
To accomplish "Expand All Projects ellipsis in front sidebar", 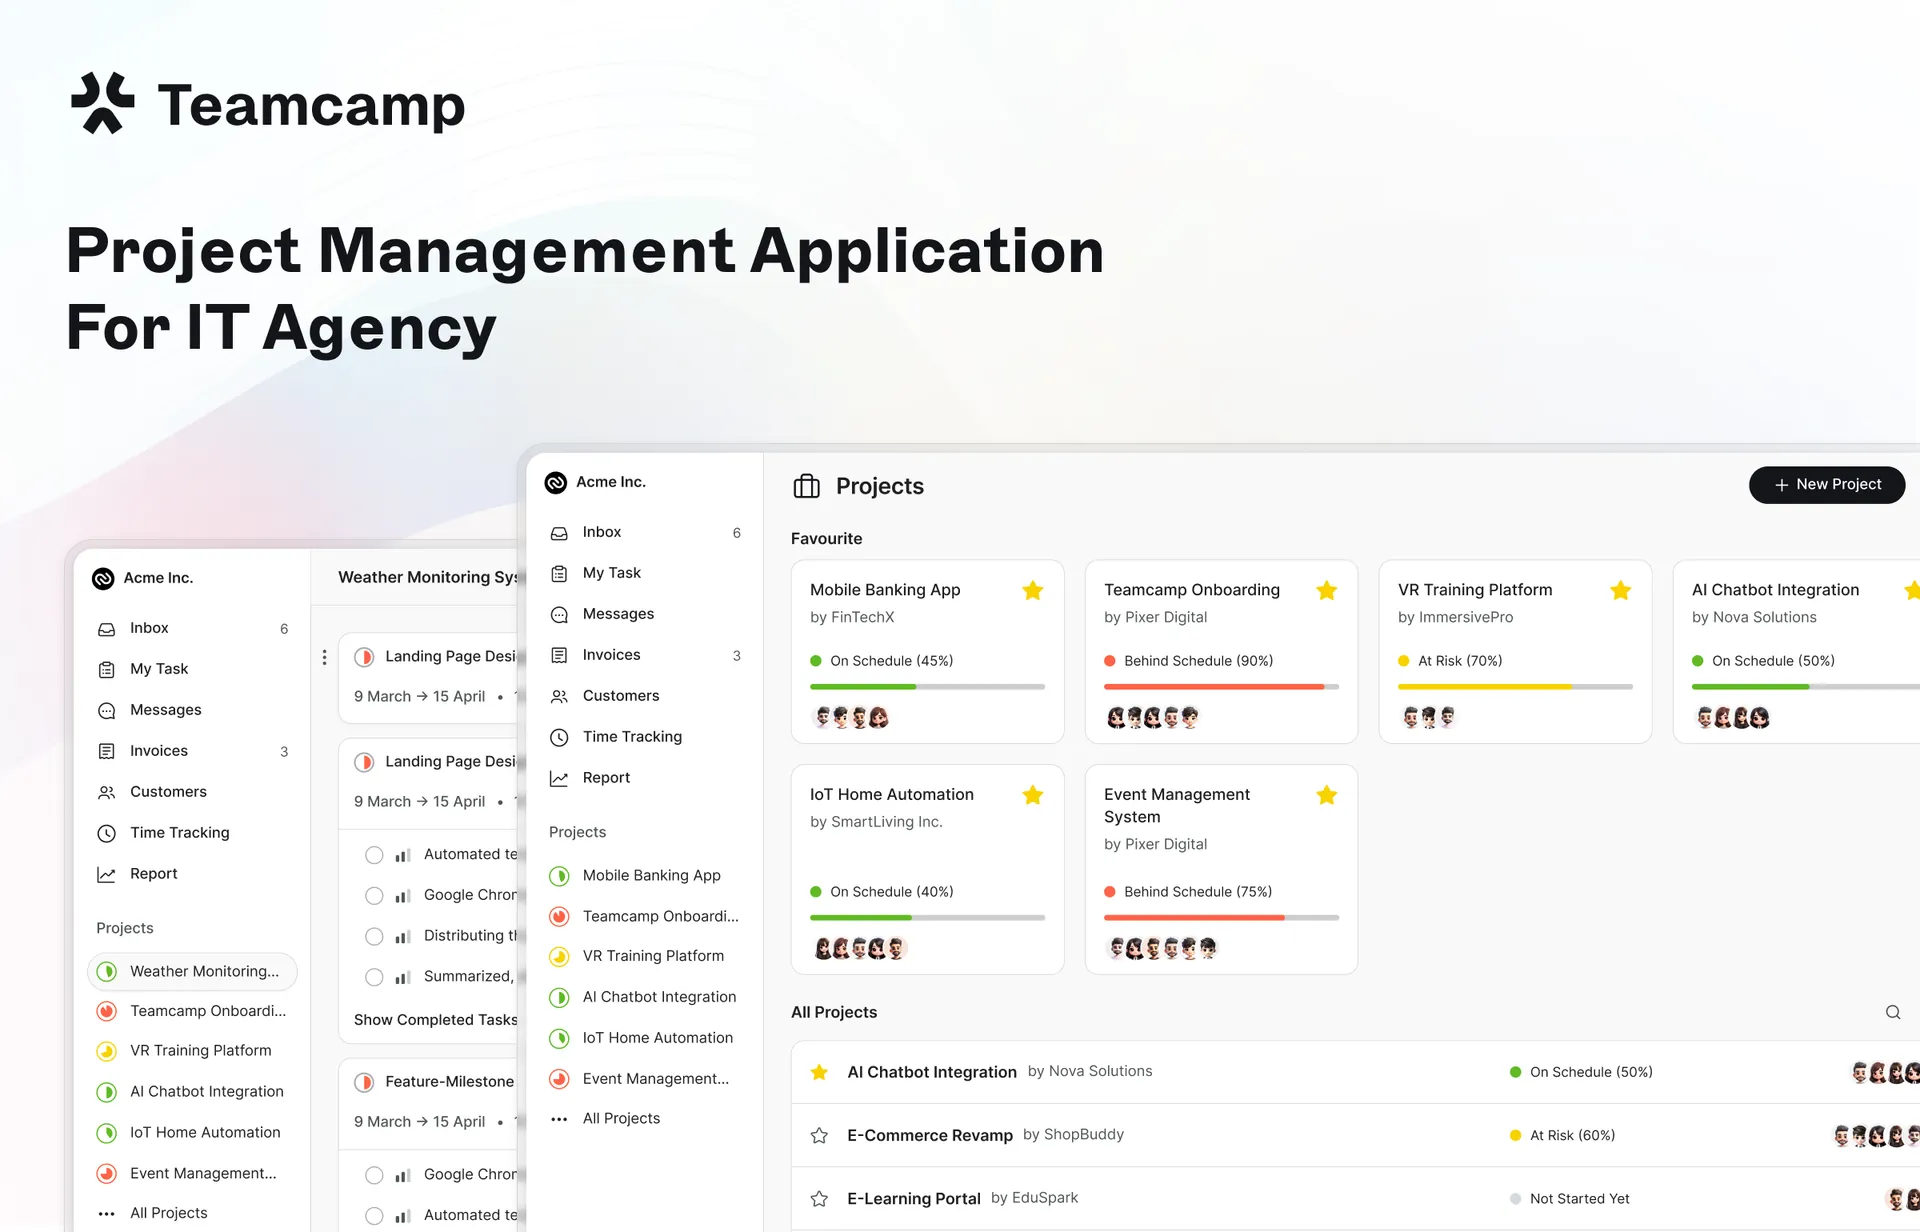I will click(x=559, y=1119).
